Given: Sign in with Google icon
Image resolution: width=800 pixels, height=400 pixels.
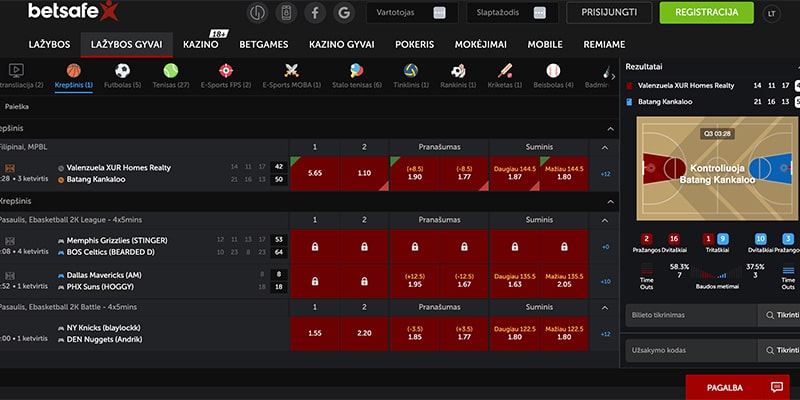Looking at the screenshot, I should [344, 13].
